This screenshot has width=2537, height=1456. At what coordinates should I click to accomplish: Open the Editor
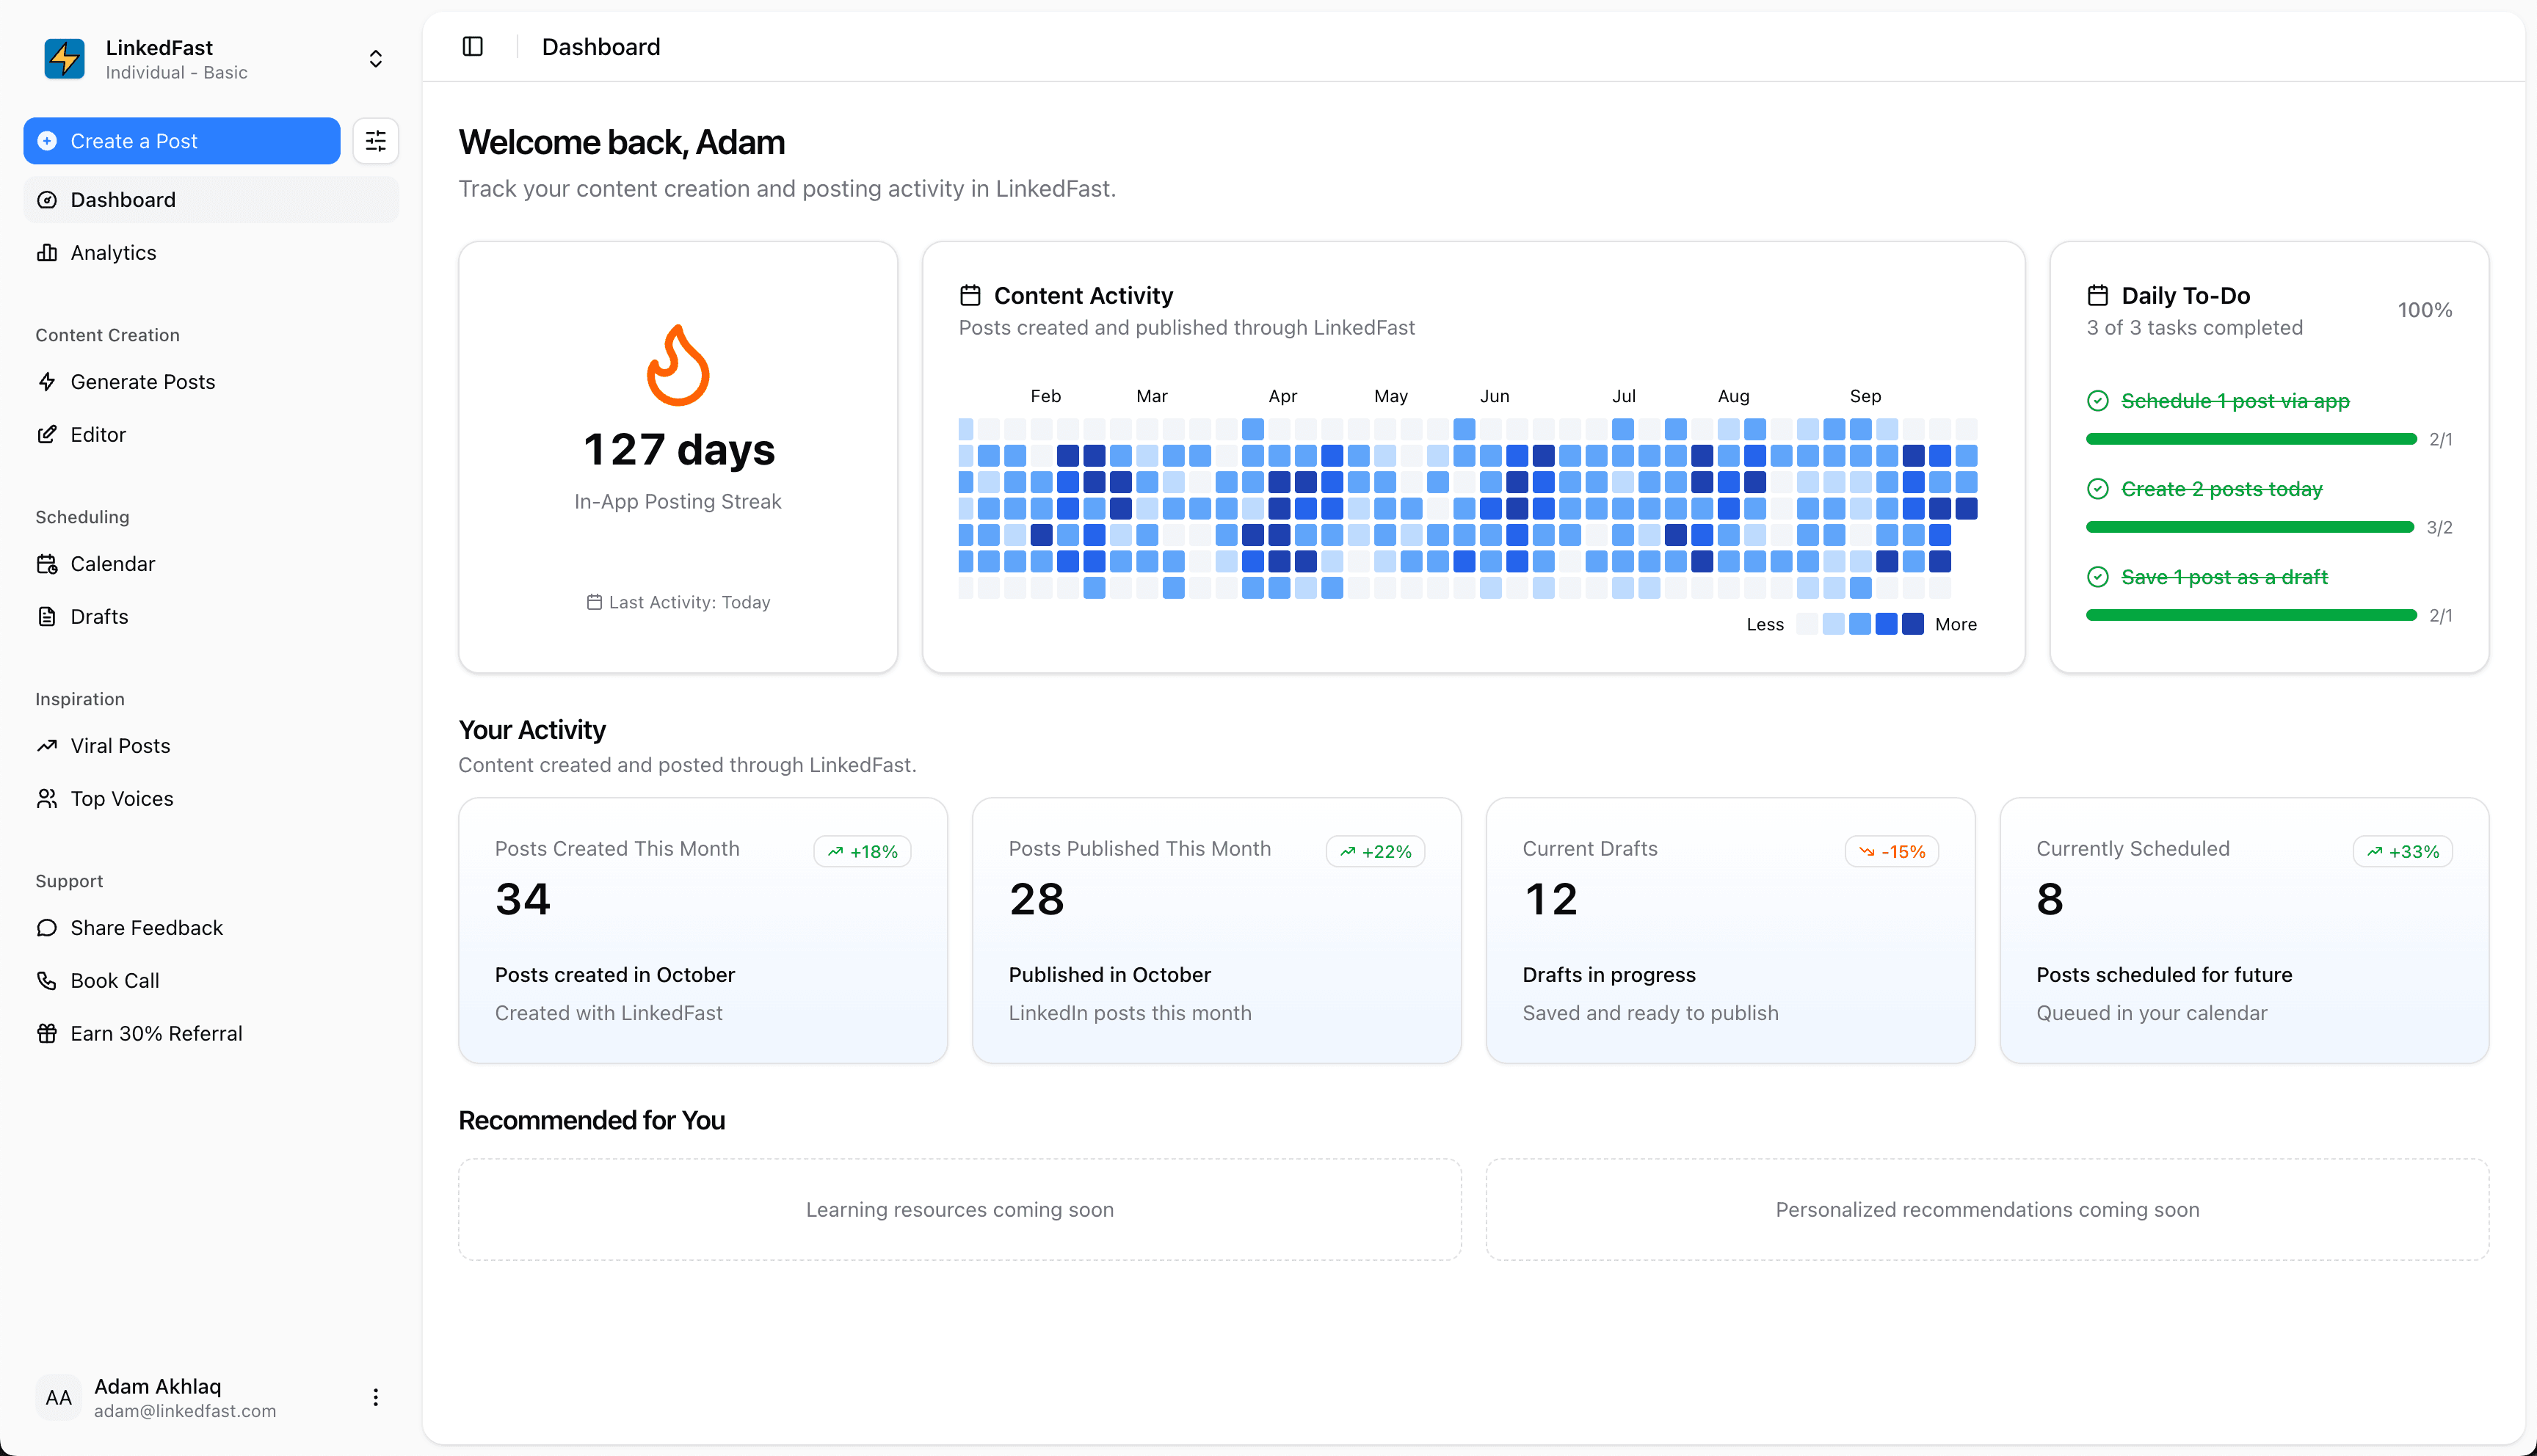click(96, 434)
